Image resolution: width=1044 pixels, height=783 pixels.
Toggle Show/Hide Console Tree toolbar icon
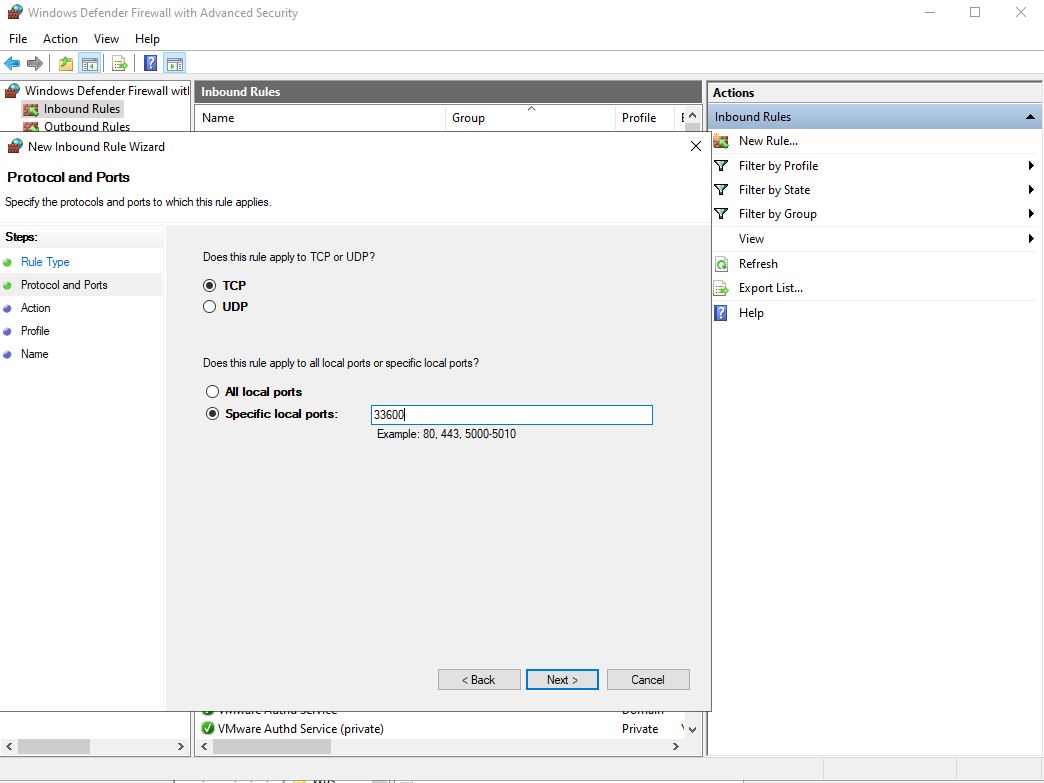[x=90, y=64]
